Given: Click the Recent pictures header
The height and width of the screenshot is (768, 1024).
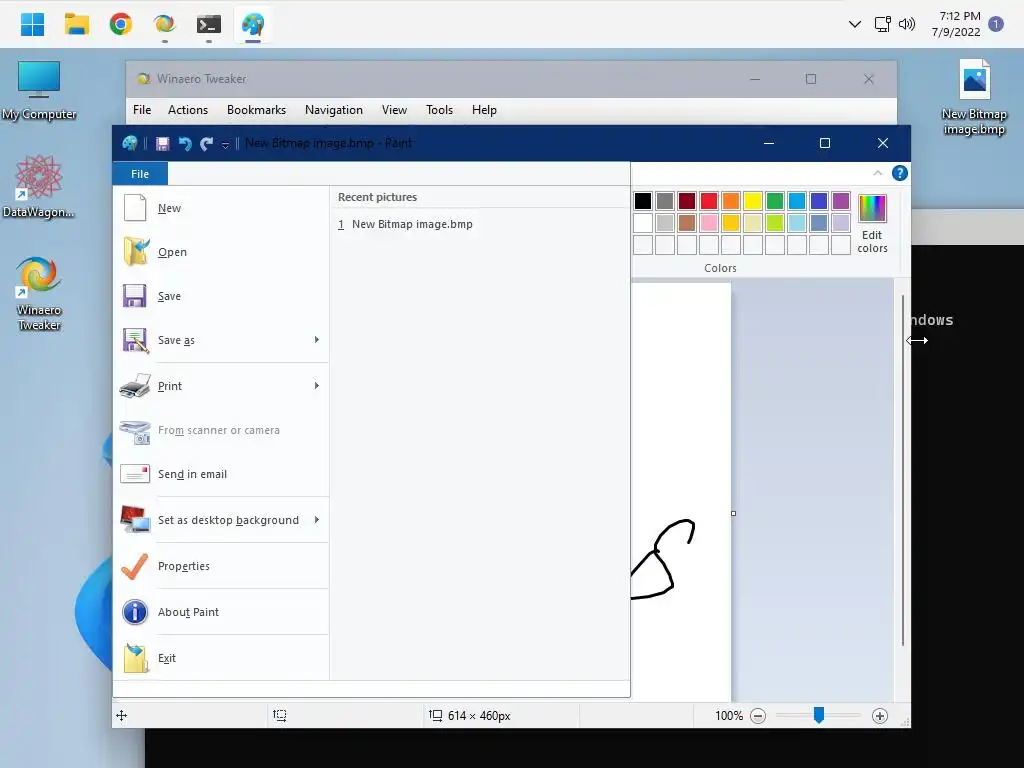Looking at the screenshot, I should 377,197.
